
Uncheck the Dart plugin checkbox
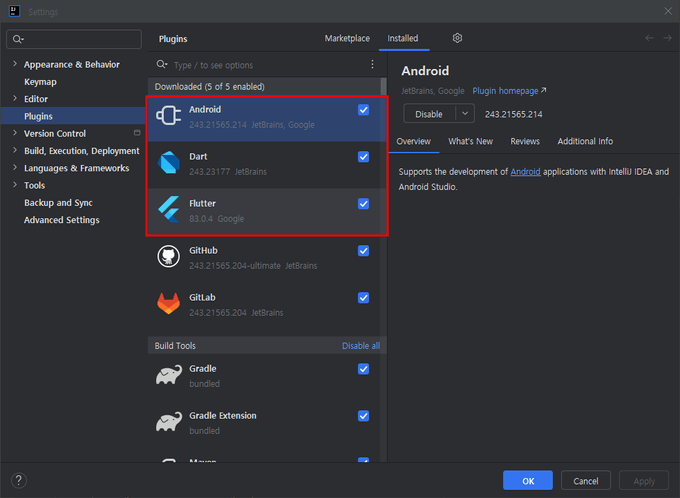pyautogui.click(x=363, y=157)
